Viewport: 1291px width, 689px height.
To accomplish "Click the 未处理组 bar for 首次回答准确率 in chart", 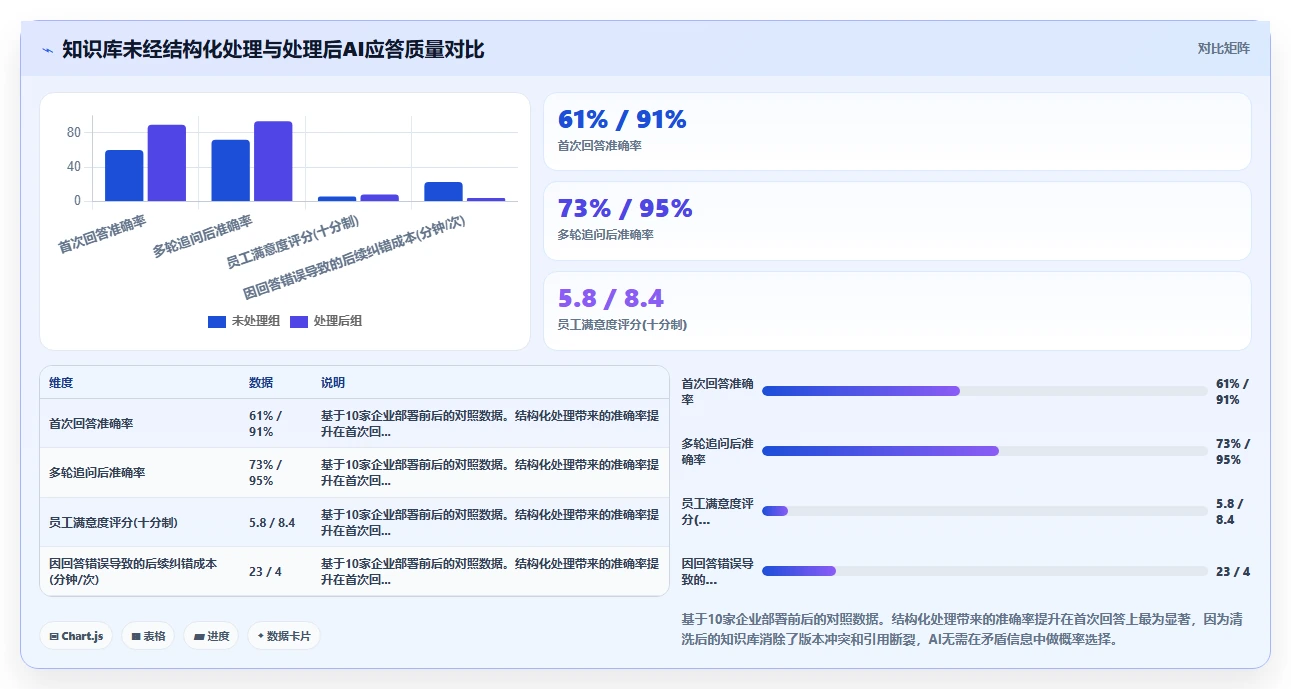I will pos(124,176).
